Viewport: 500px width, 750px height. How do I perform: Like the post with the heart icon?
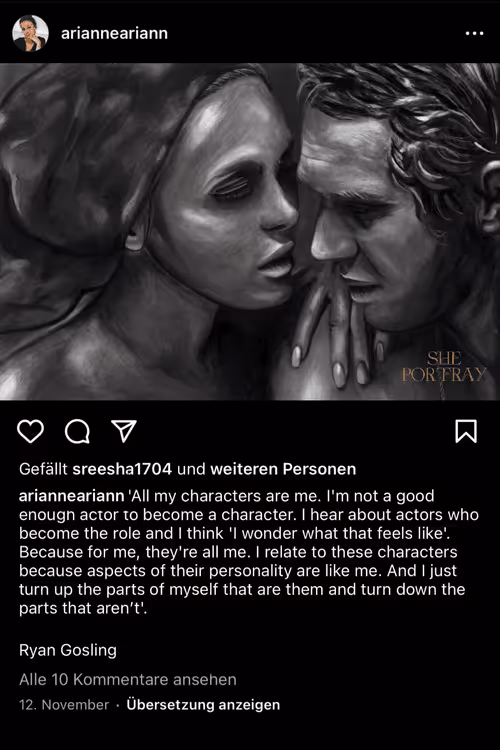coord(31,431)
